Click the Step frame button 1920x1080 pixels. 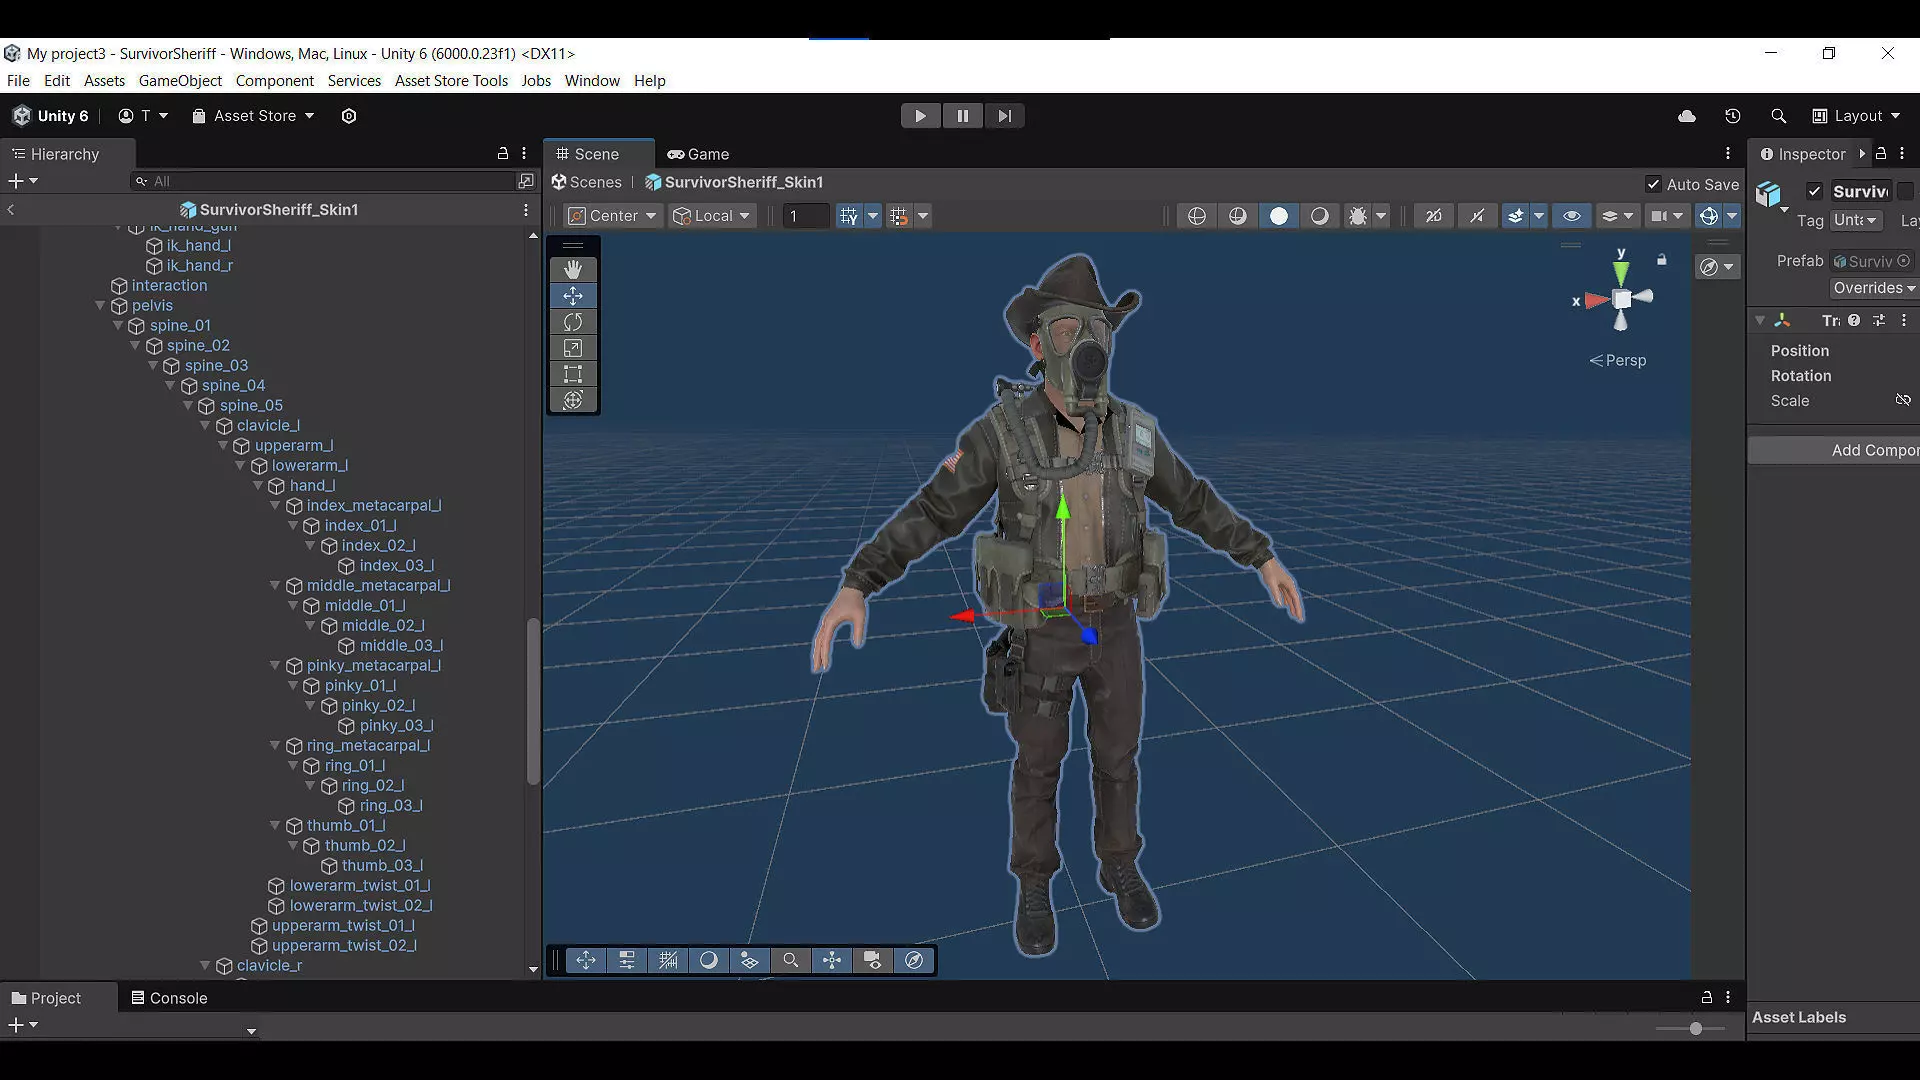point(1004,116)
